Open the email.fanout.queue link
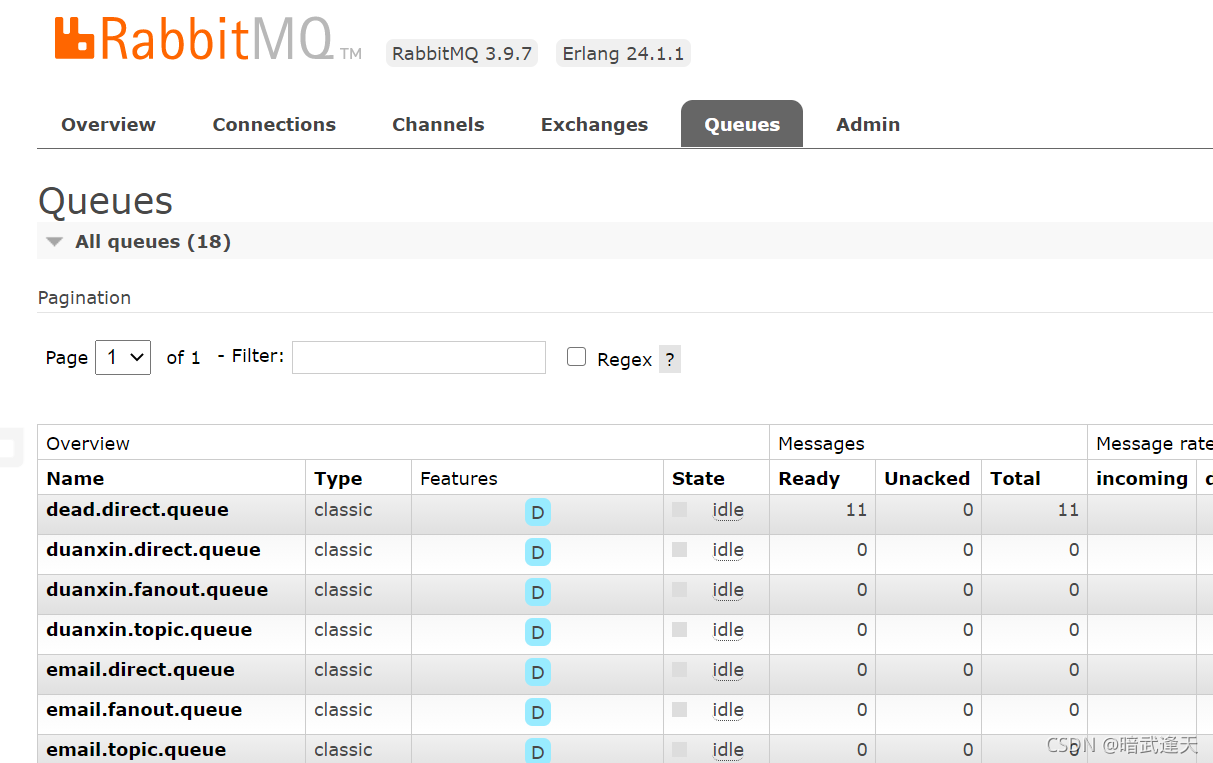Viewport: 1213px width, 763px height. 144,709
